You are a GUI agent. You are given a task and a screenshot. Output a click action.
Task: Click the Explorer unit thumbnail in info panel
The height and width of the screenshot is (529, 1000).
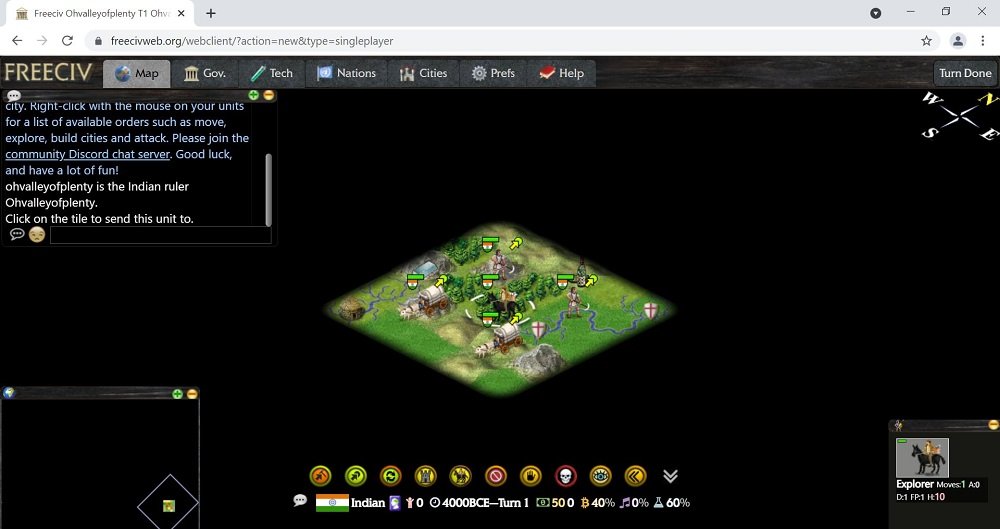(922, 457)
